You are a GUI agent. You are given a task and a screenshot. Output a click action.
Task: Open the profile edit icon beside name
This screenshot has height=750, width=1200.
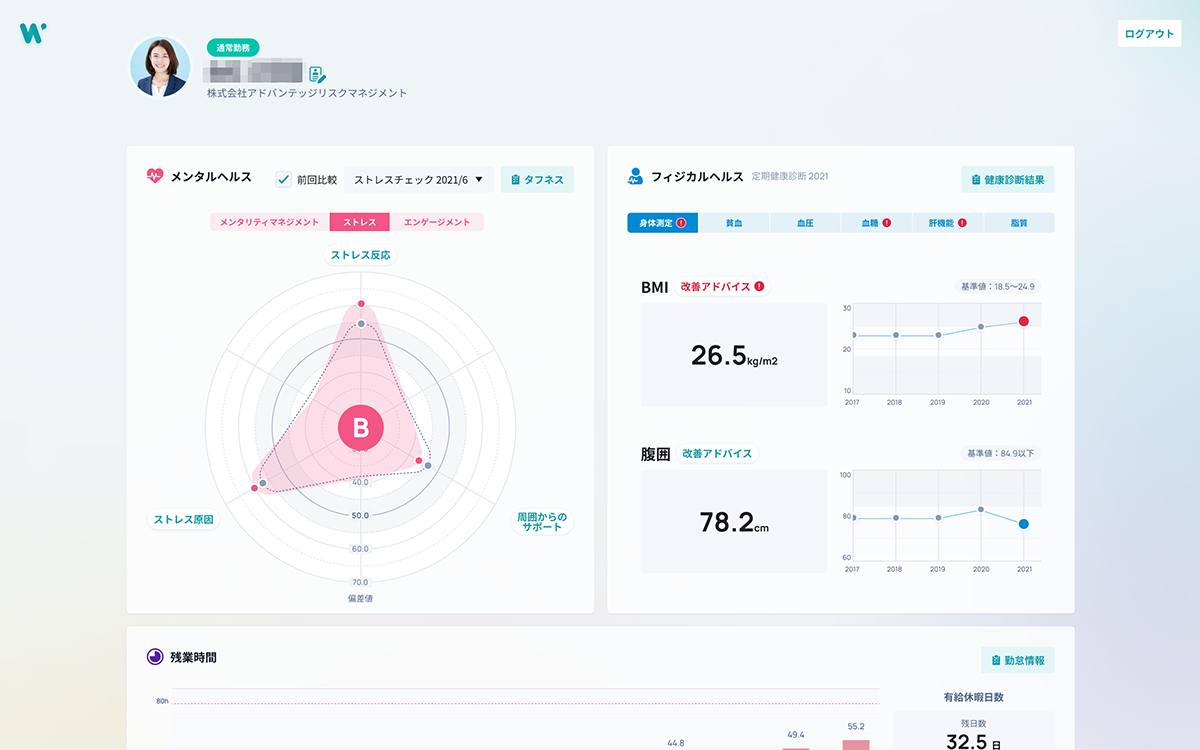tap(317, 74)
